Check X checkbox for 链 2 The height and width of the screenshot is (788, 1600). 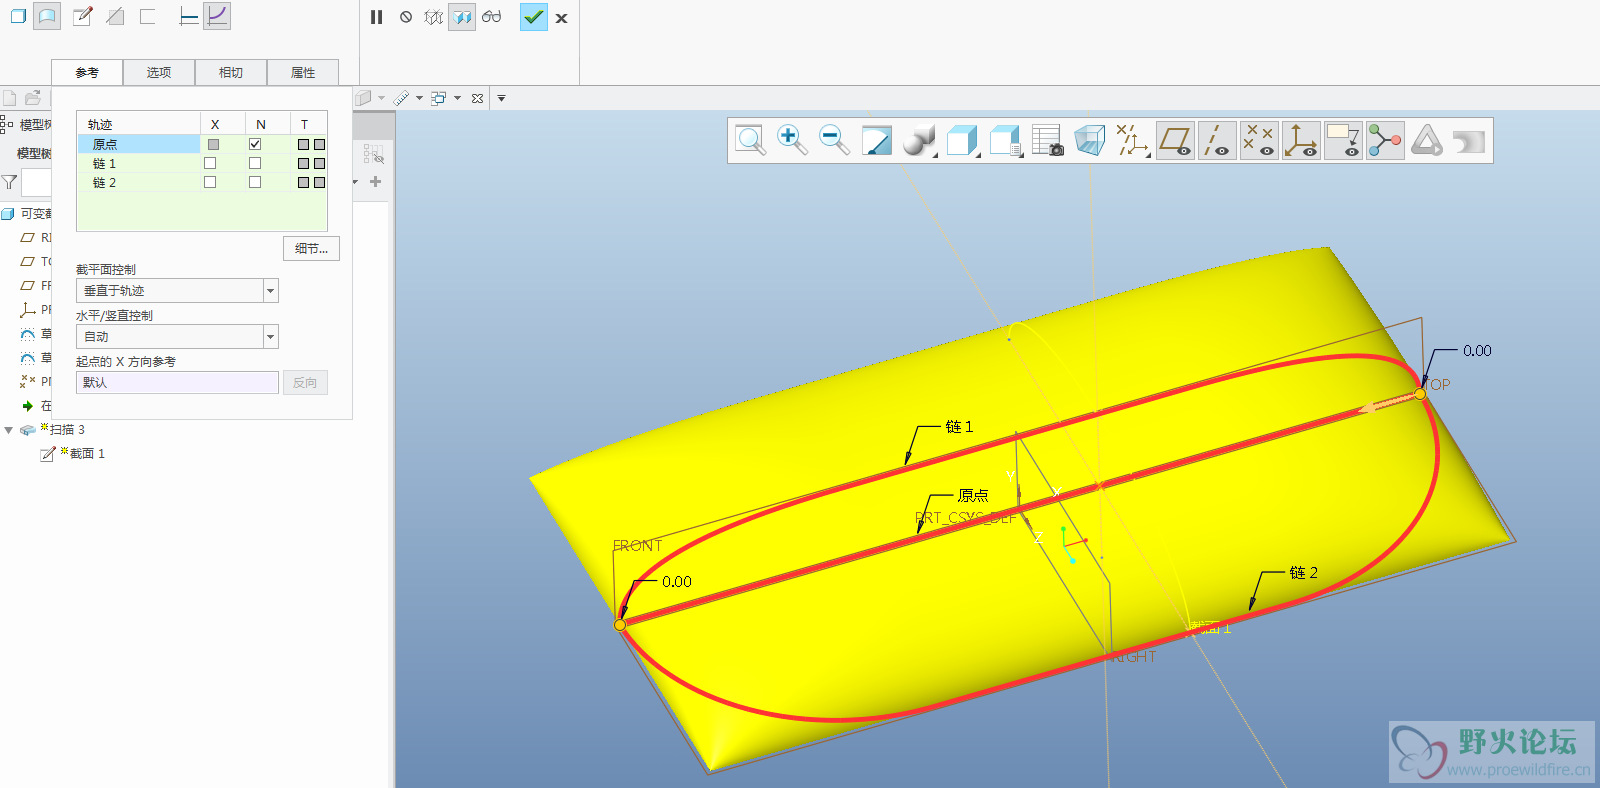210,182
